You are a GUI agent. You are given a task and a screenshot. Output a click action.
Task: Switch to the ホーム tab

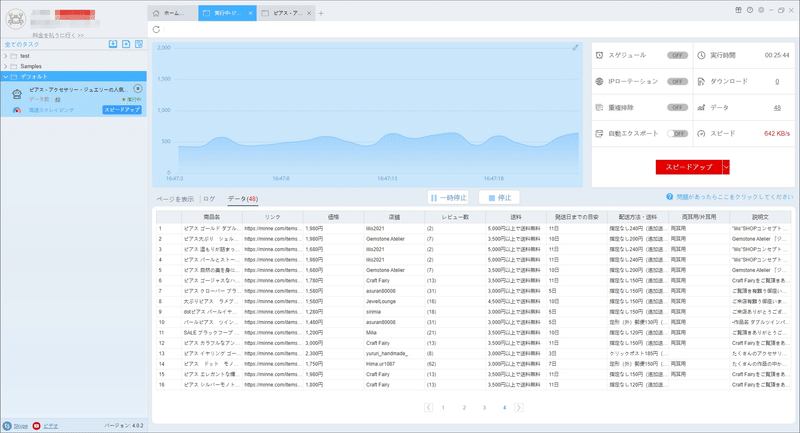coord(172,13)
